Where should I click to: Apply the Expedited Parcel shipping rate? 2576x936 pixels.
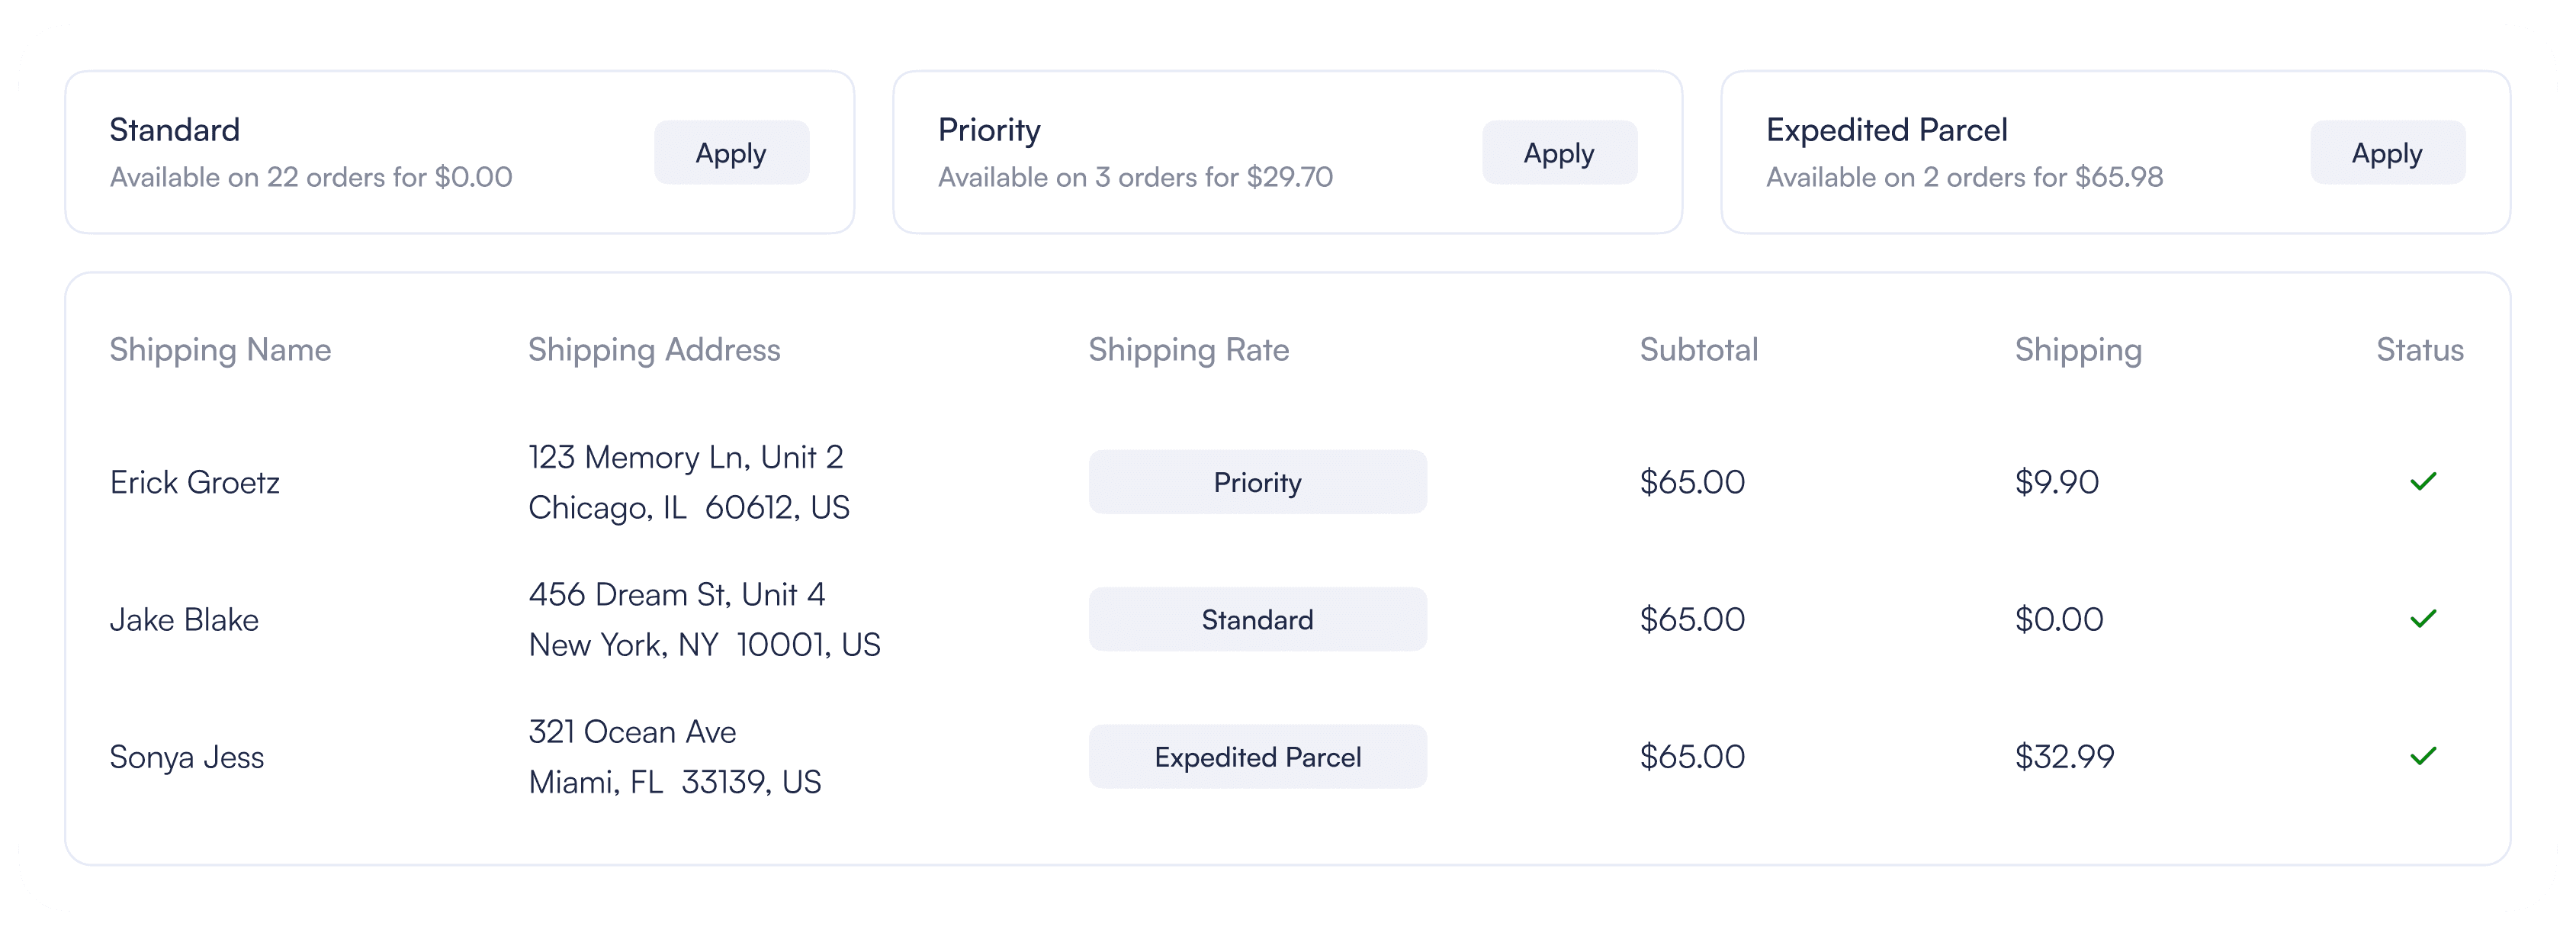pos(2386,153)
